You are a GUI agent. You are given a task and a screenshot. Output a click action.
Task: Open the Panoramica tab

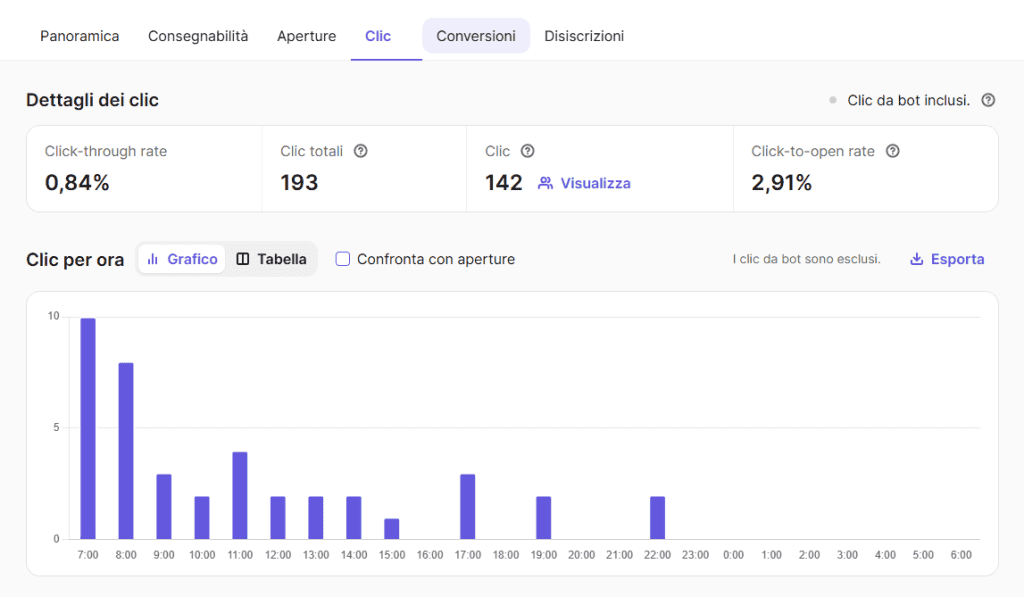[80, 36]
